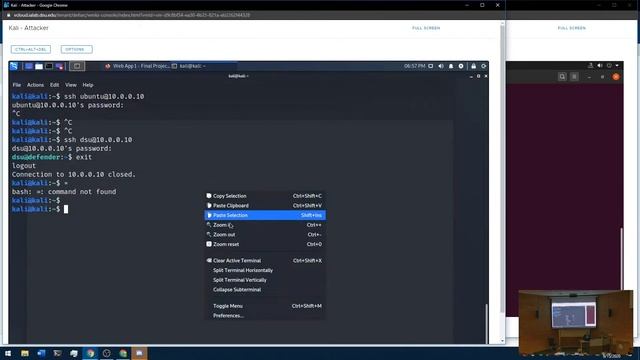Click the workspace switcher box in Kali panel
This screenshot has width=640, height=360.
(77, 66)
